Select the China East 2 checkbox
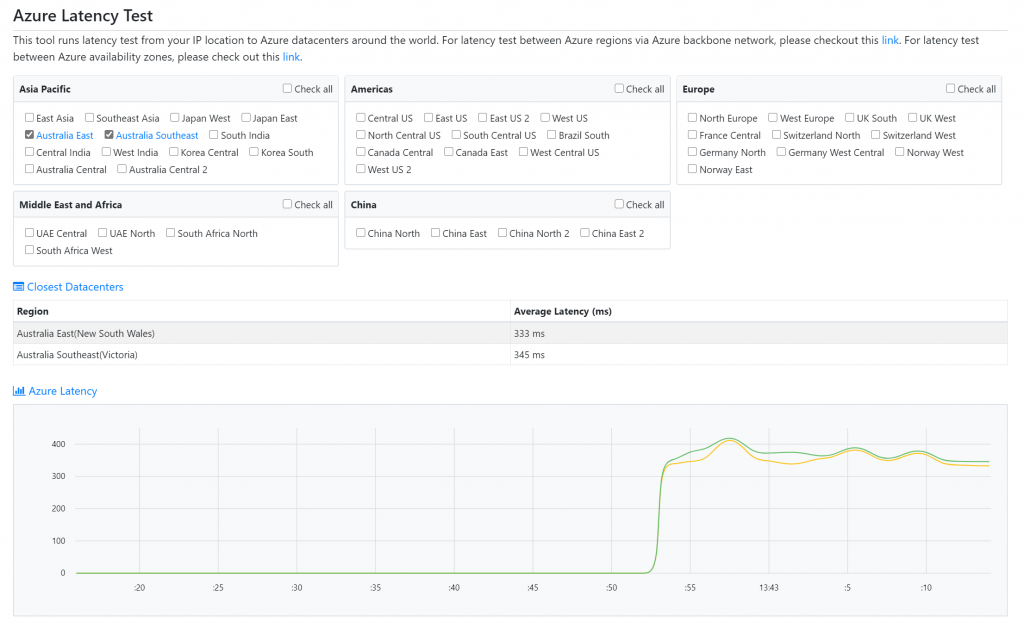 (585, 233)
